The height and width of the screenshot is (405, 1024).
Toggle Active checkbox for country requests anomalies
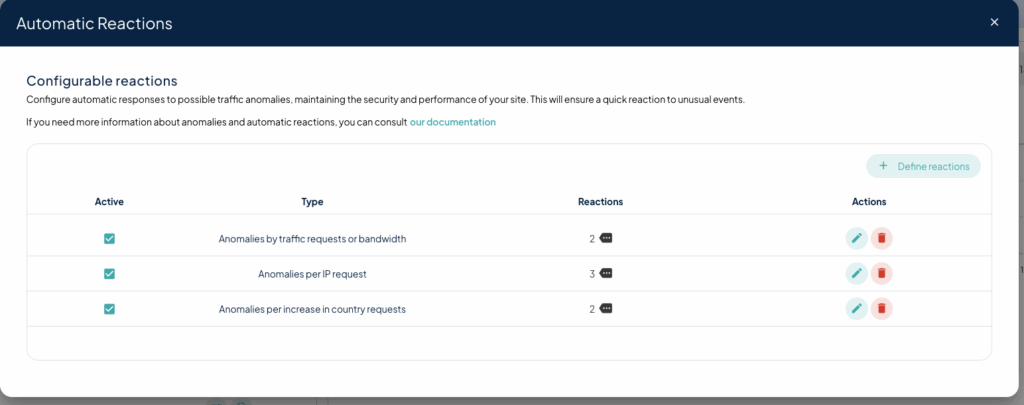click(x=109, y=309)
